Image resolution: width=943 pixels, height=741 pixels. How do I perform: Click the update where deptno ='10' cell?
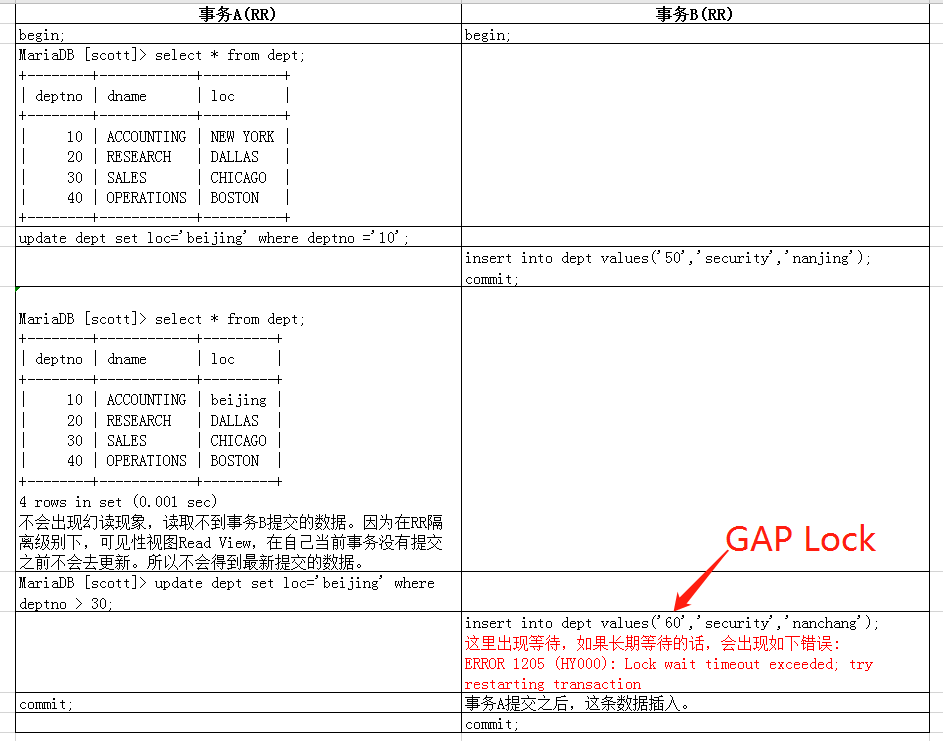pos(238,237)
